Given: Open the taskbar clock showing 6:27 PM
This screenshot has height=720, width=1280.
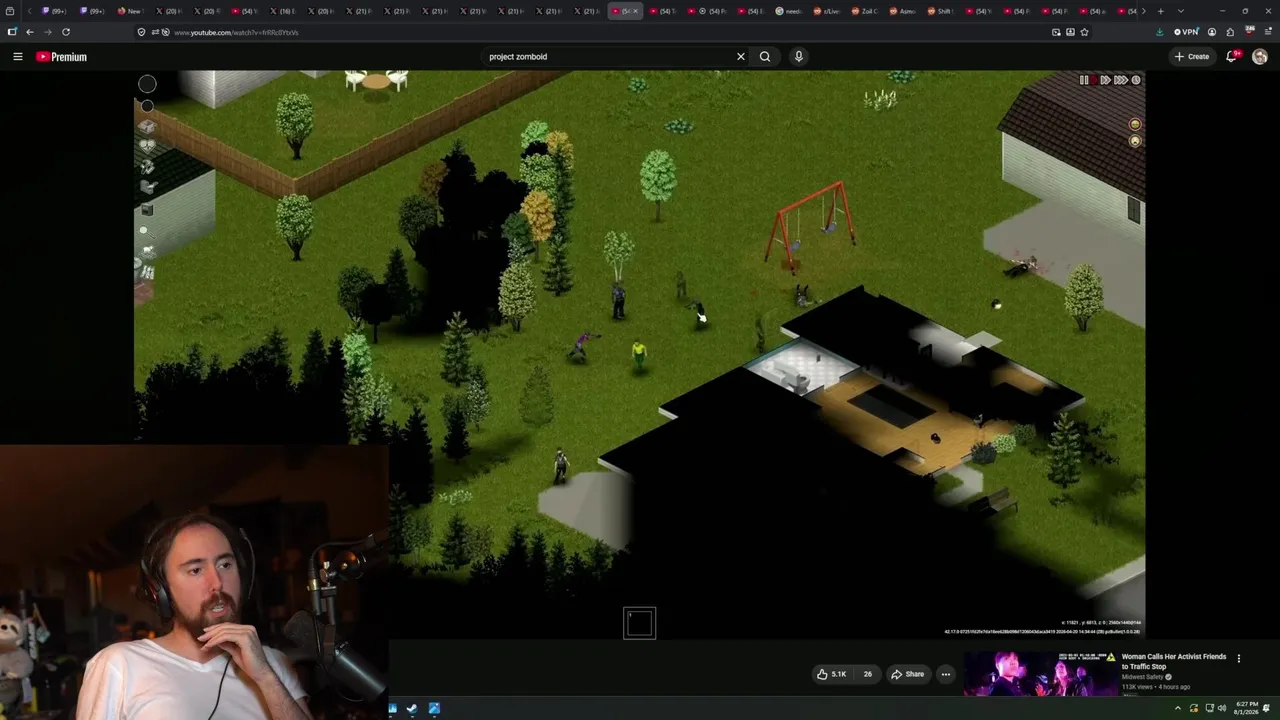Looking at the screenshot, I should [1247, 708].
